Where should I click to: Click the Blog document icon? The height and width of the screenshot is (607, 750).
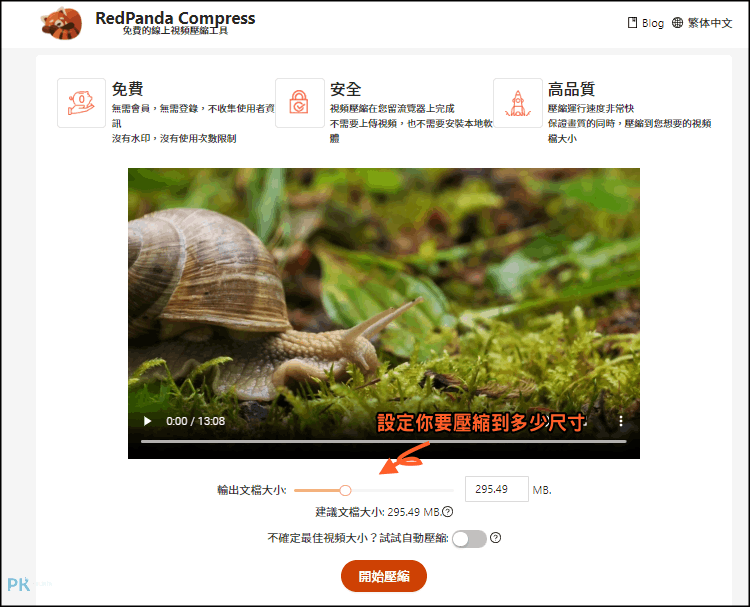[632, 22]
